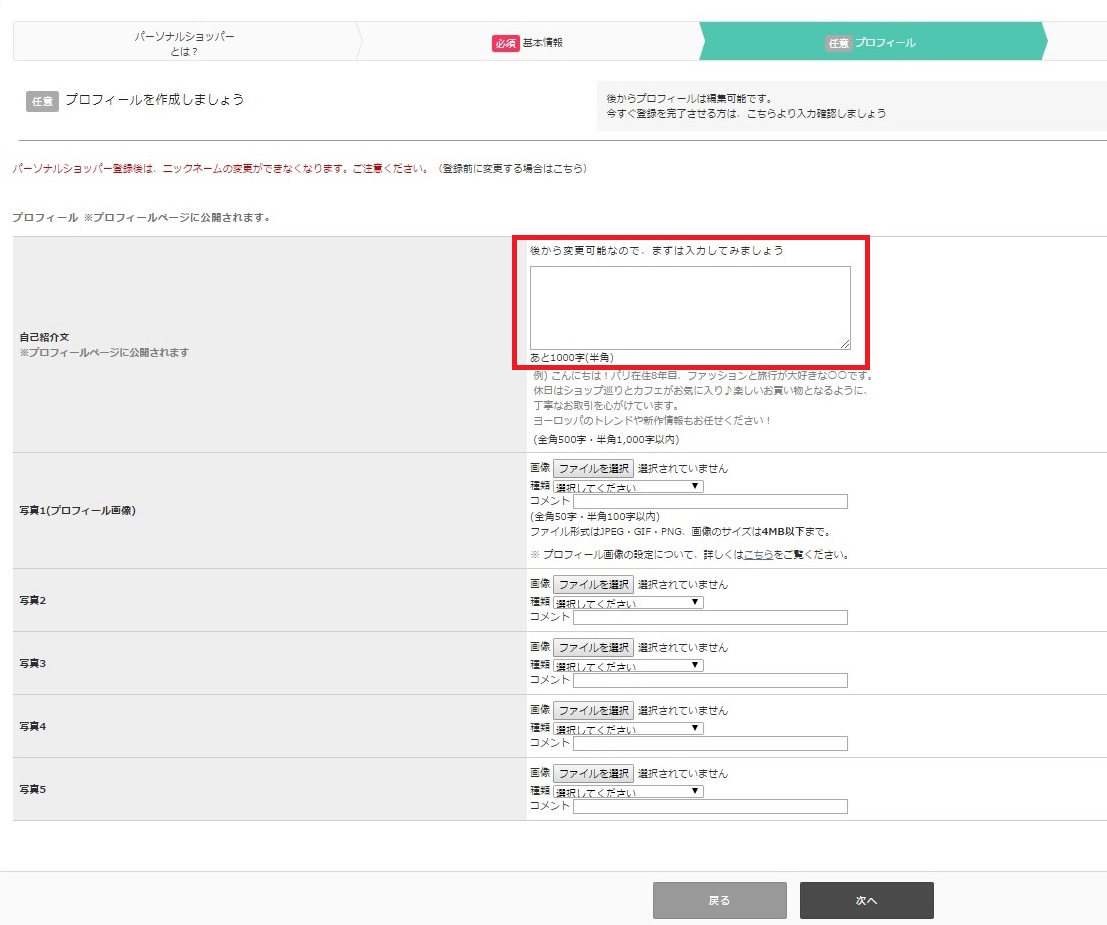Click ファイルを選択 in the 写真3 row
The width and height of the screenshot is (1107, 925).
[x=593, y=647]
